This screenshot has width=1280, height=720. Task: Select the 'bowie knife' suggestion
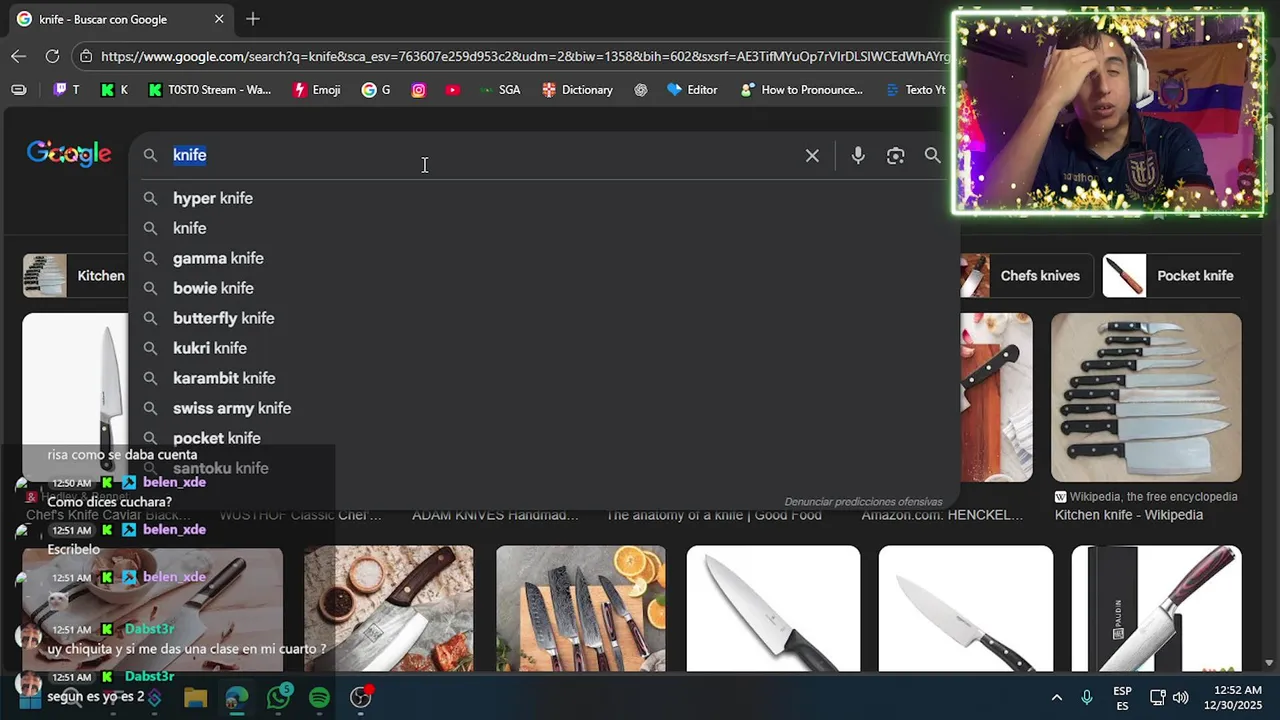pos(545,288)
